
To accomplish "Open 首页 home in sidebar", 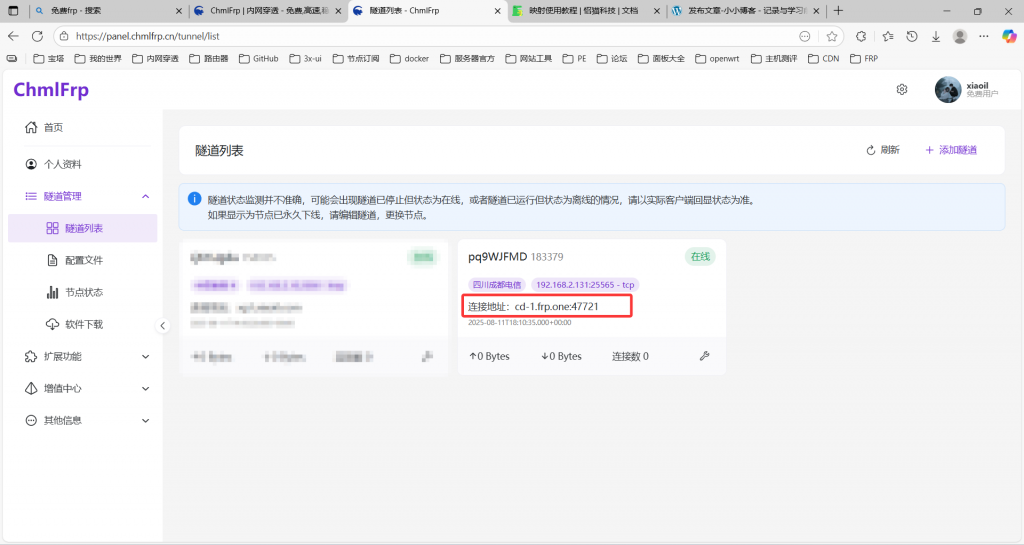I will click(53, 128).
